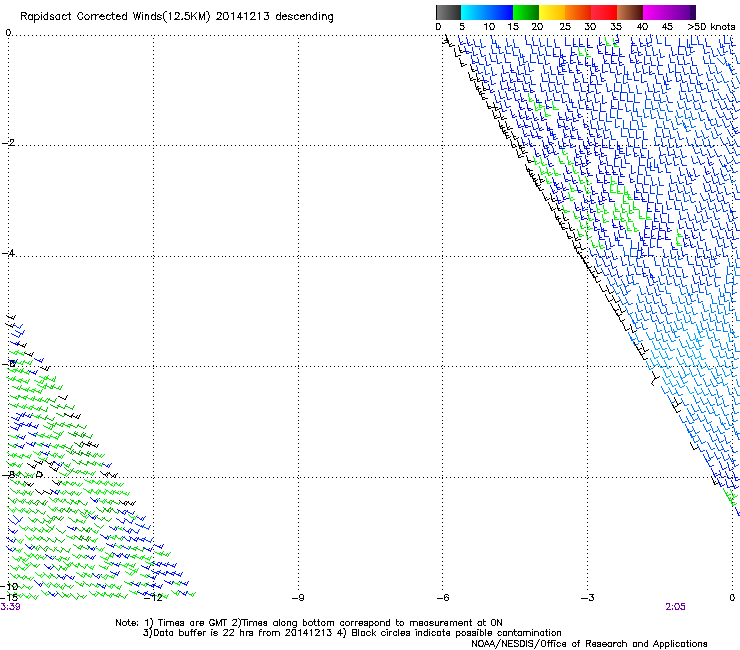The width and height of the screenshot is (740, 650).
Task: Click the word 'descending' in the title
Action: coord(304,17)
